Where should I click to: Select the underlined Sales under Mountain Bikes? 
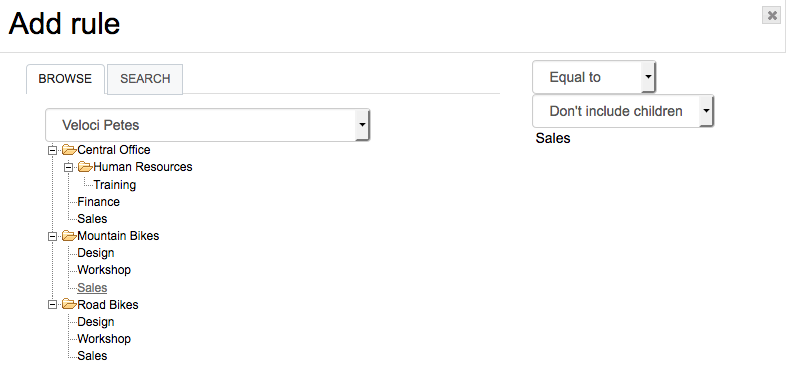click(92, 288)
